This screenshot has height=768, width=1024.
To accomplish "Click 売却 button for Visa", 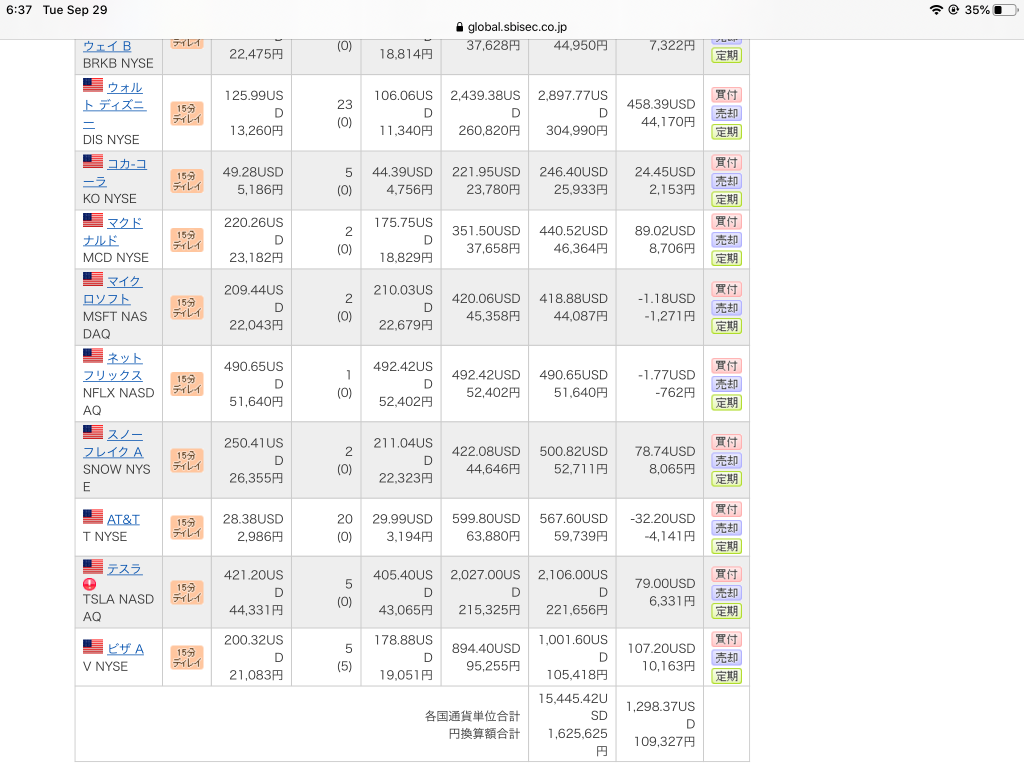I will coord(726,658).
